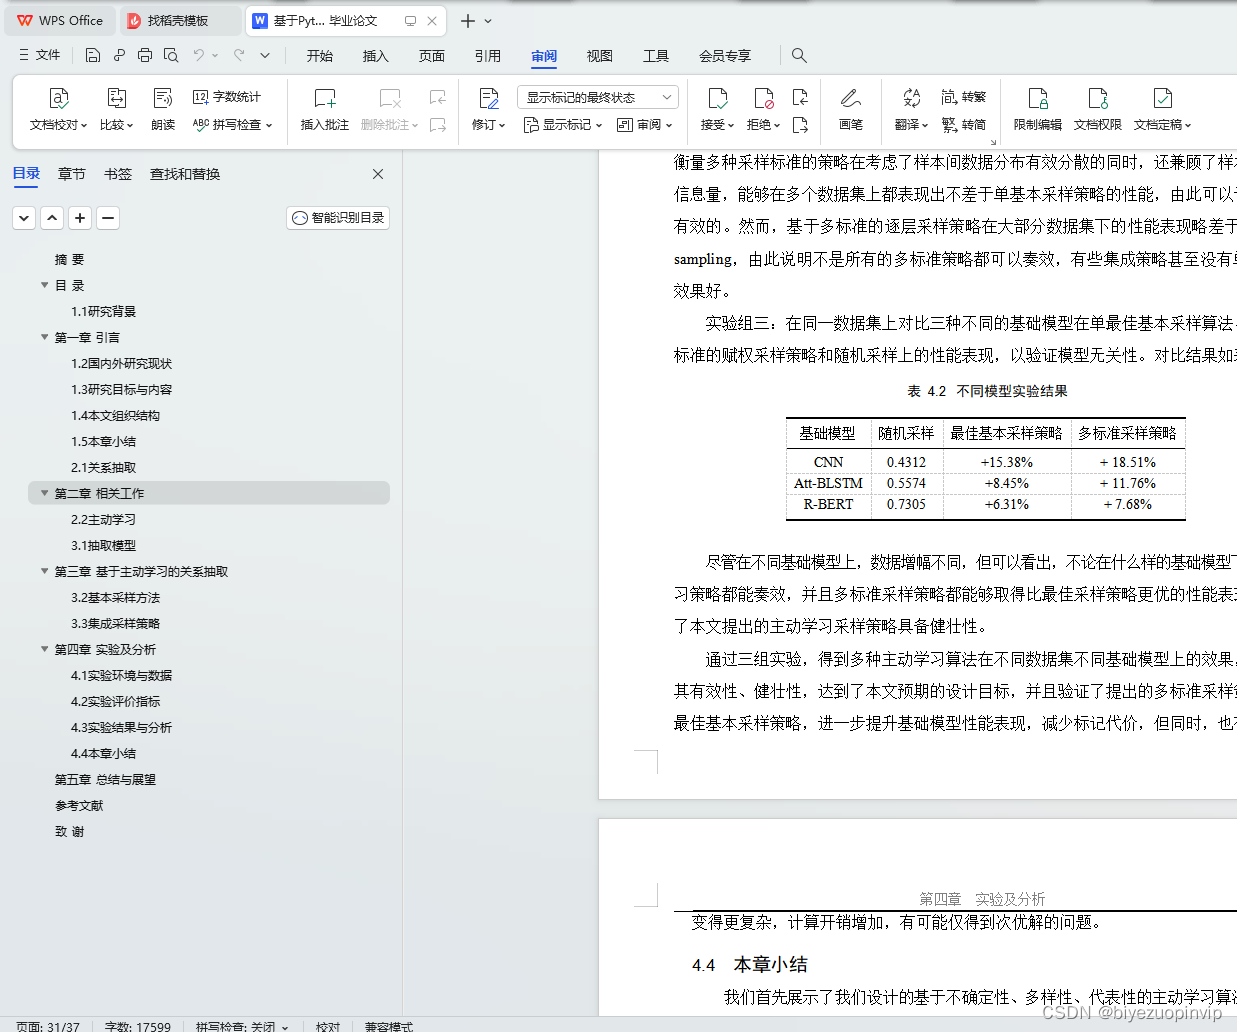Run 智能识别目录 smart outline recognition

coord(337,217)
